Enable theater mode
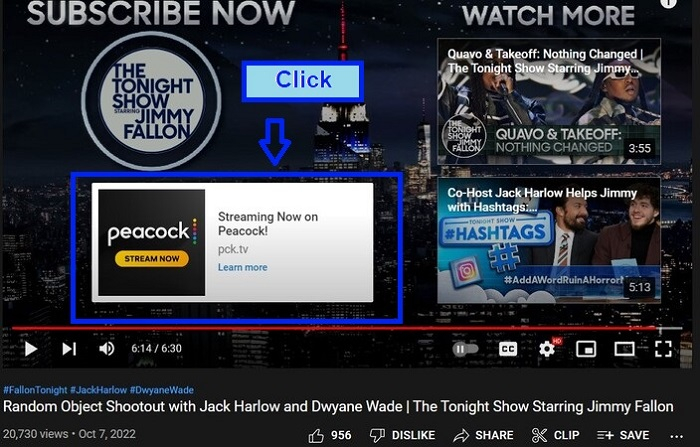Viewport: 700px width, 447px height. pyautogui.click(x=624, y=349)
